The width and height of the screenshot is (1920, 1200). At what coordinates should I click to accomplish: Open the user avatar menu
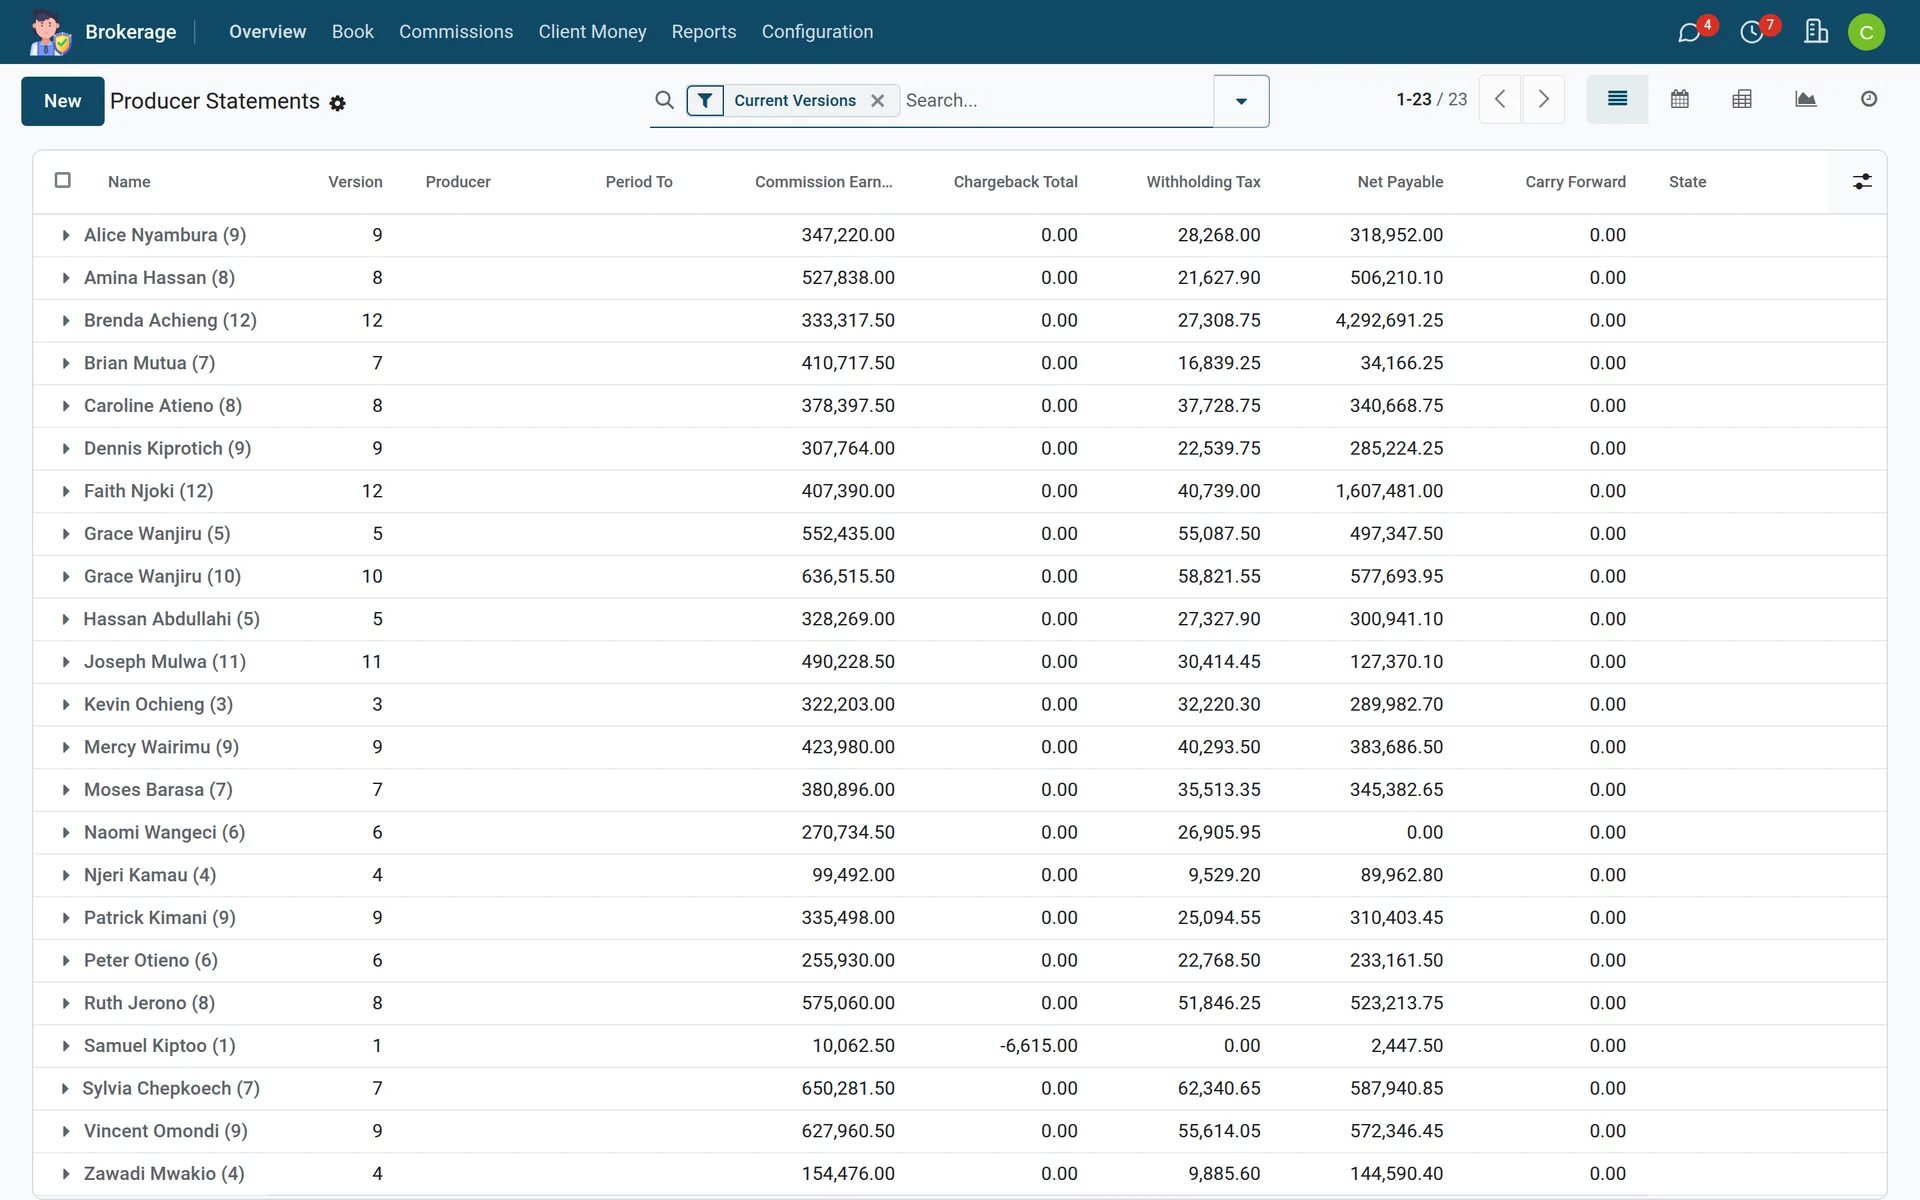[1866, 32]
